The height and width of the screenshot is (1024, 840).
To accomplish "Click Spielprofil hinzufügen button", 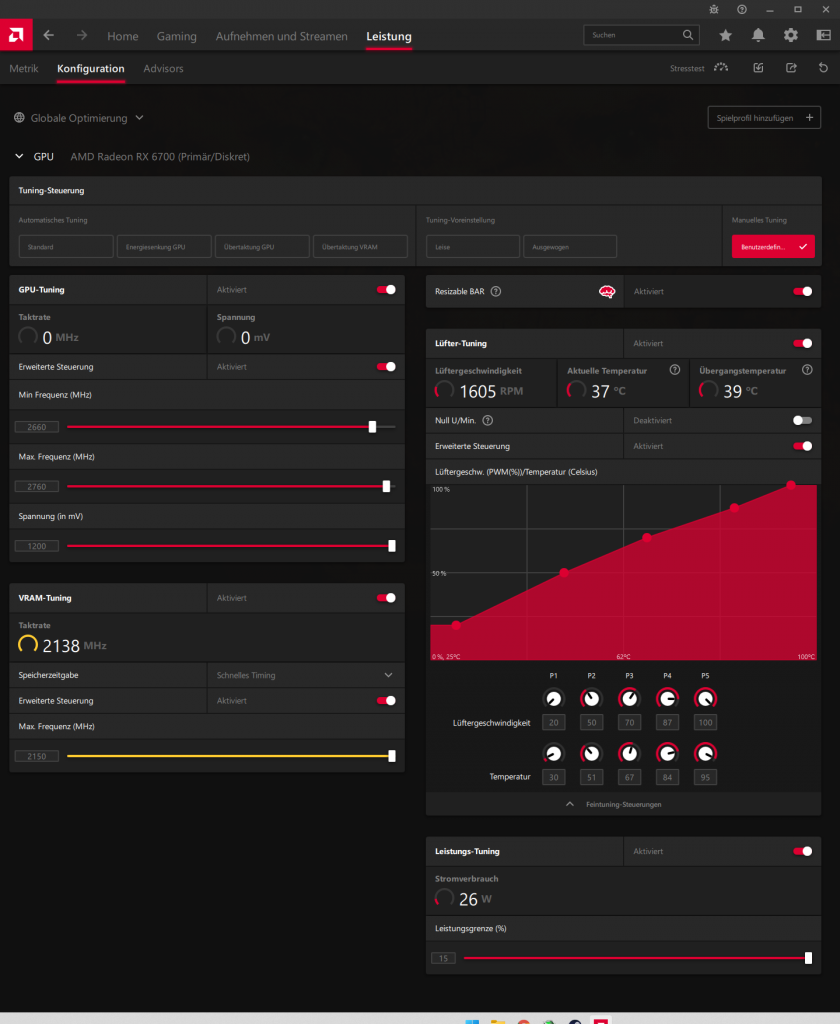I will pyautogui.click(x=764, y=118).
